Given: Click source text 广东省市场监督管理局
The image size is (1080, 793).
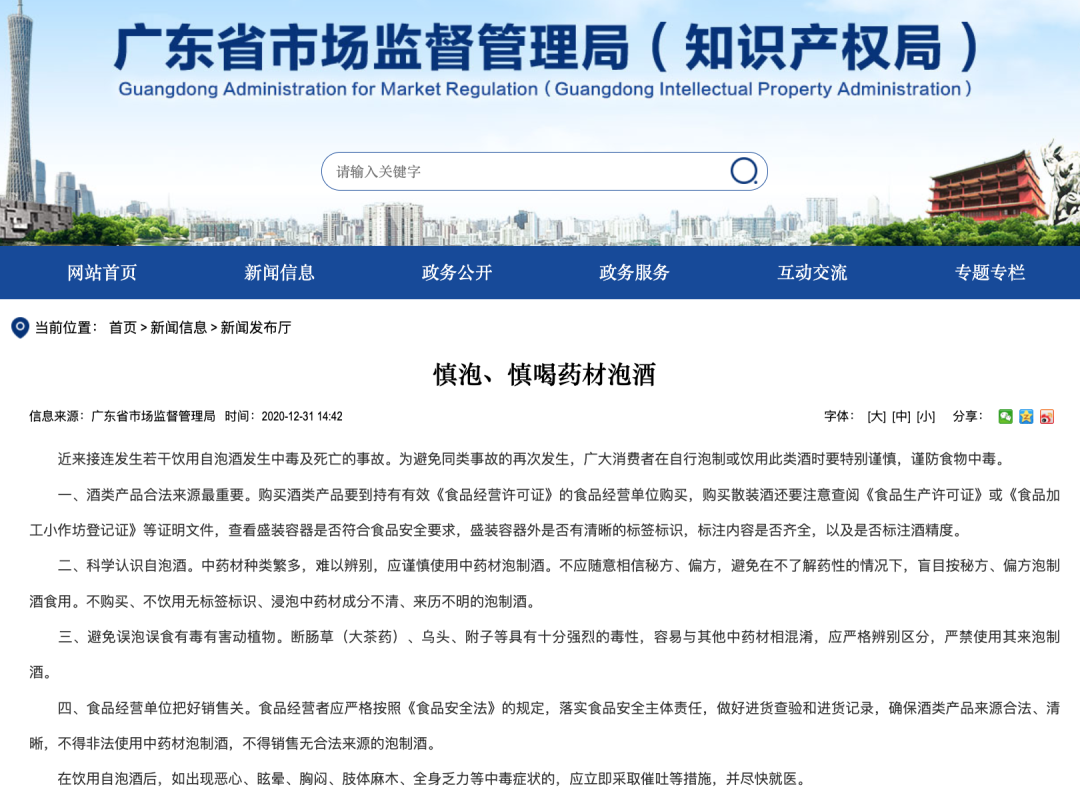Looking at the screenshot, I should (x=153, y=416).
